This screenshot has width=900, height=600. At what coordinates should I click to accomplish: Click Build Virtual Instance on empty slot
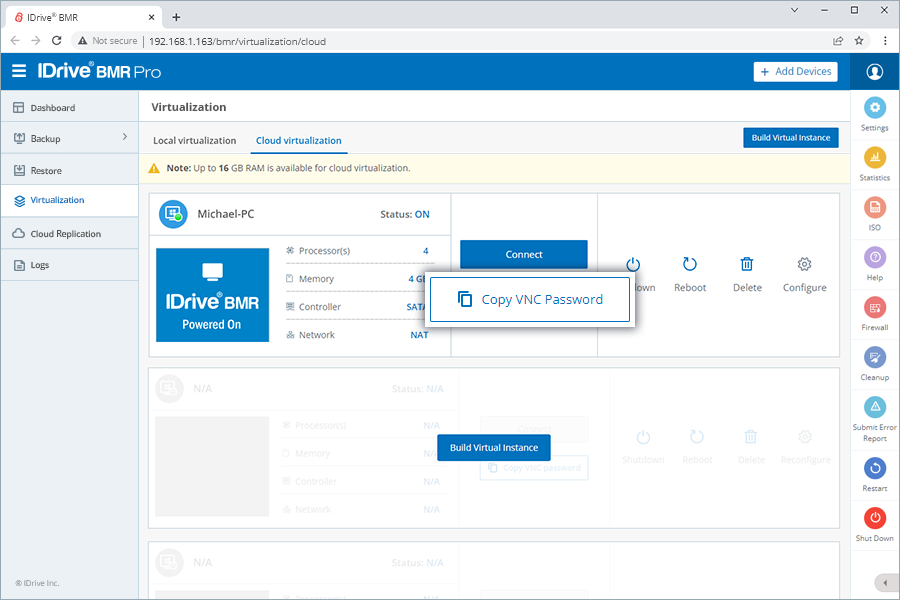point(494,447)
